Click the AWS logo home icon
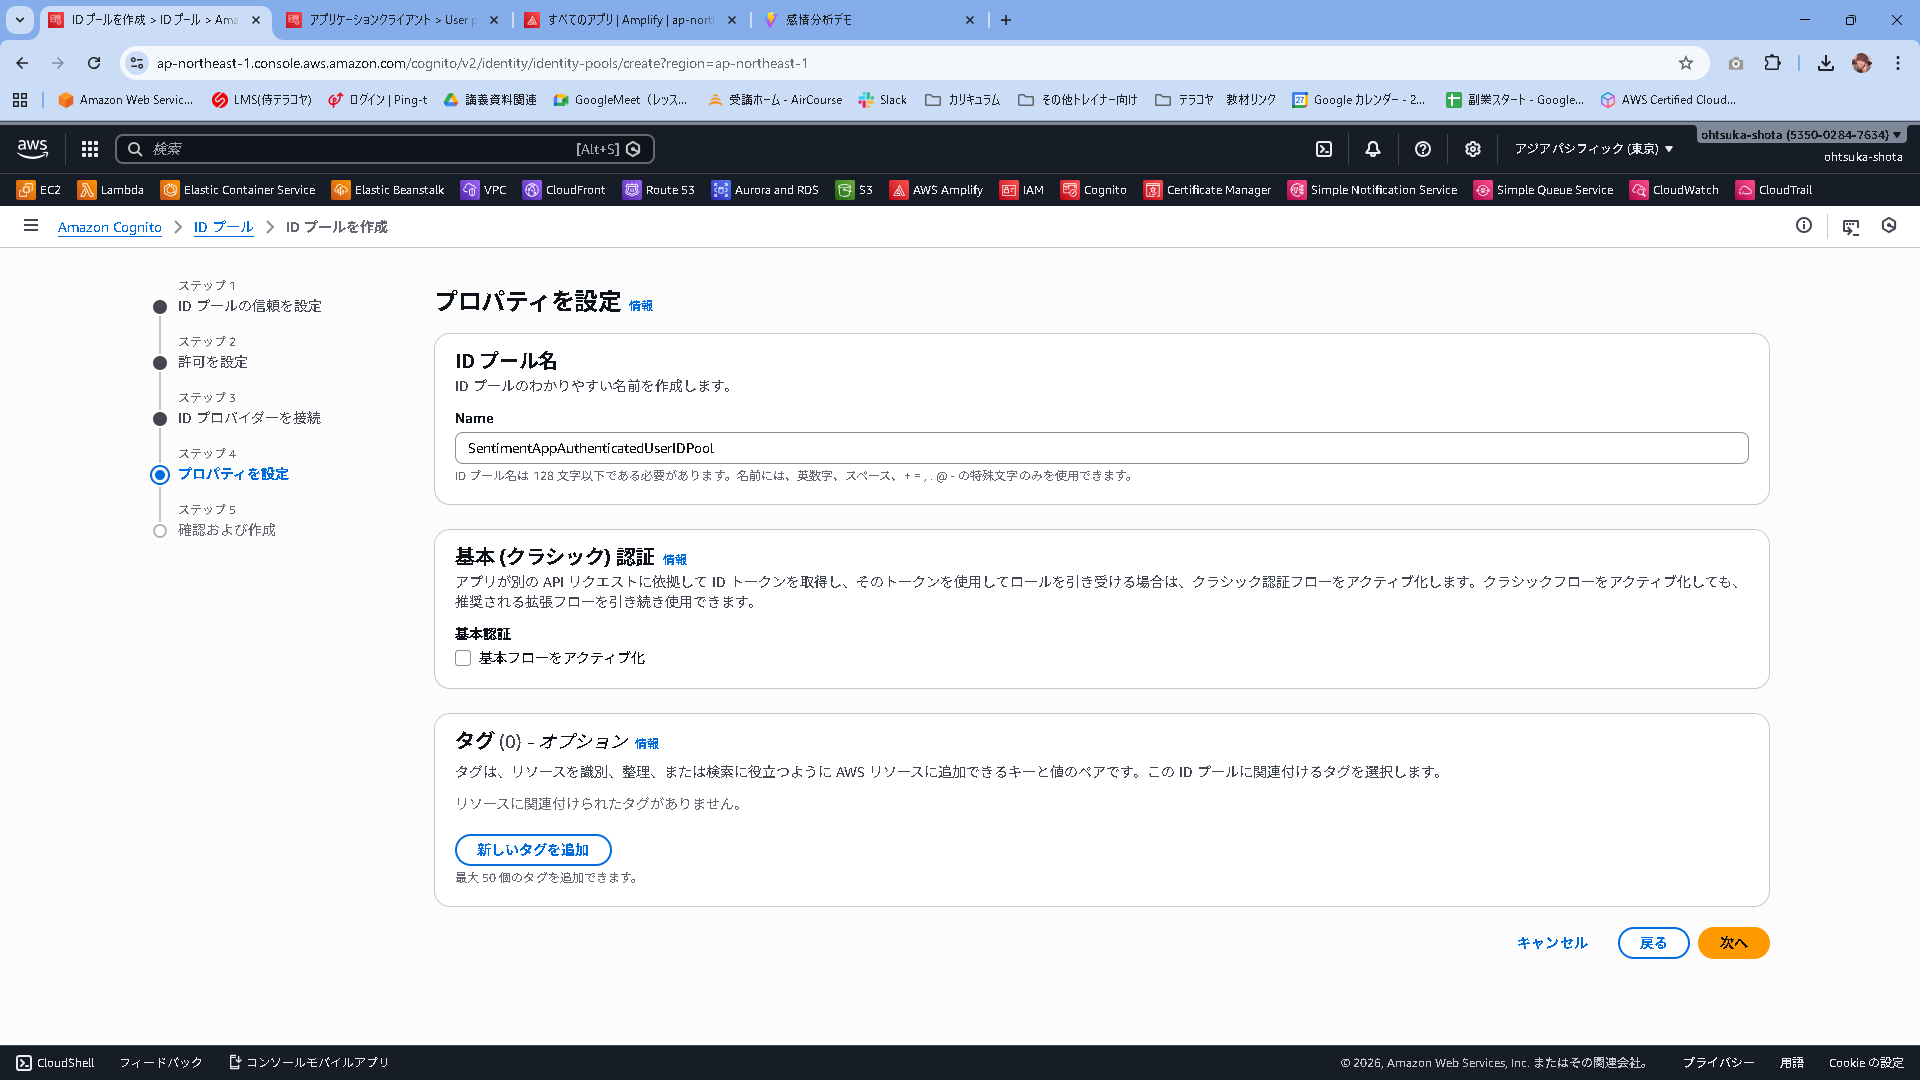1920x1080 pixels. (x=33, y=149)
